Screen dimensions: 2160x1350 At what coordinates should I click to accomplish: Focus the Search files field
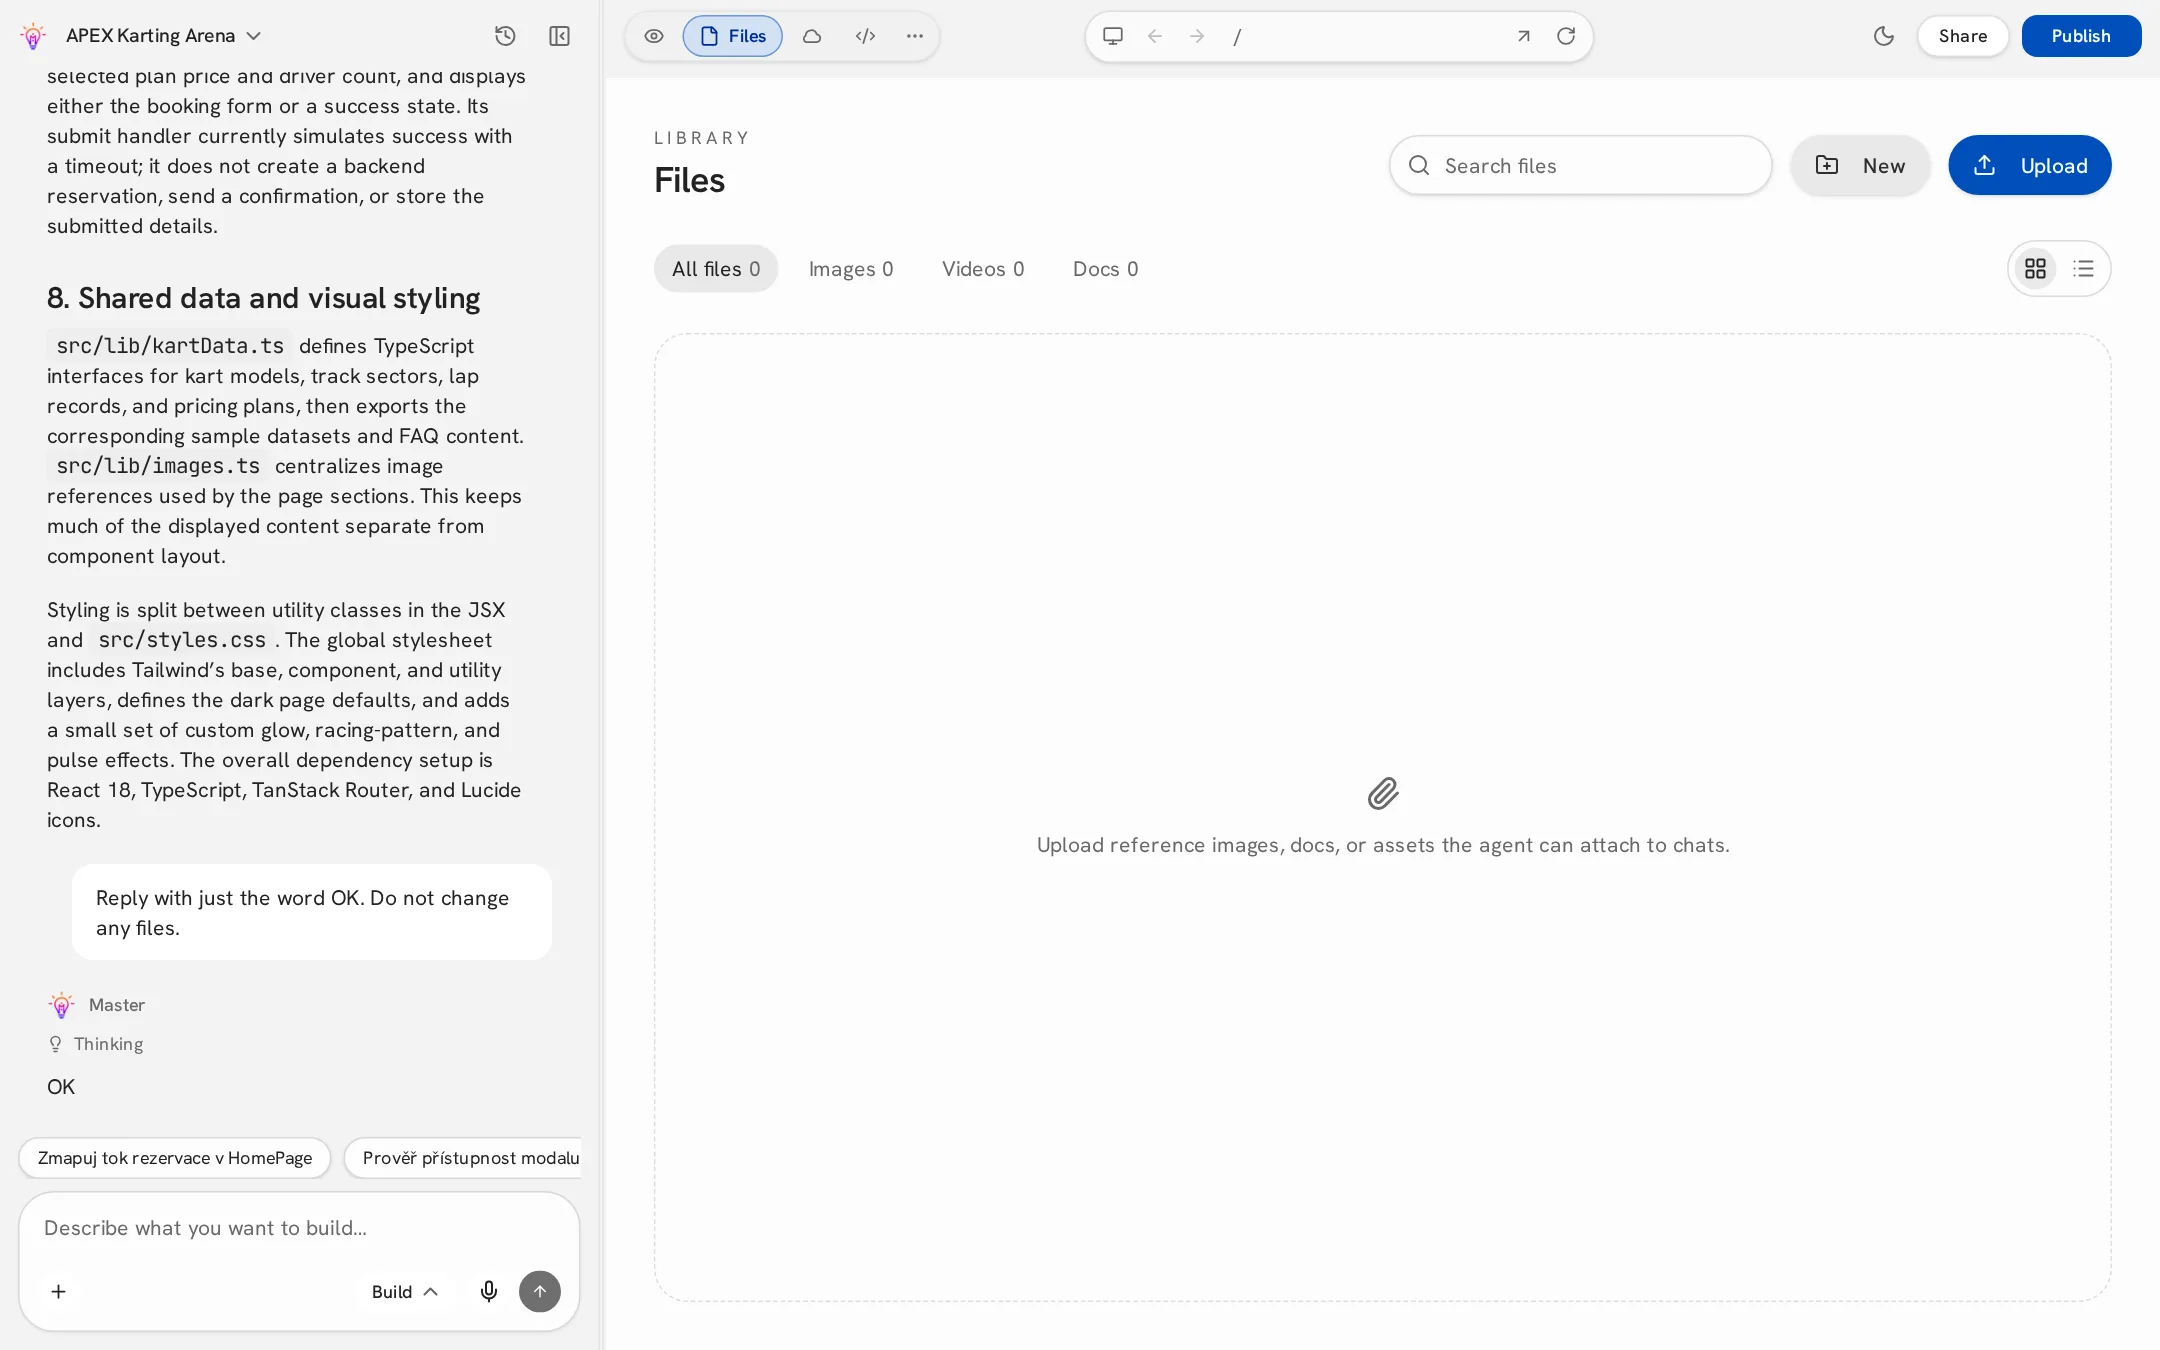pyautogui.click(x=1580, y=165)
